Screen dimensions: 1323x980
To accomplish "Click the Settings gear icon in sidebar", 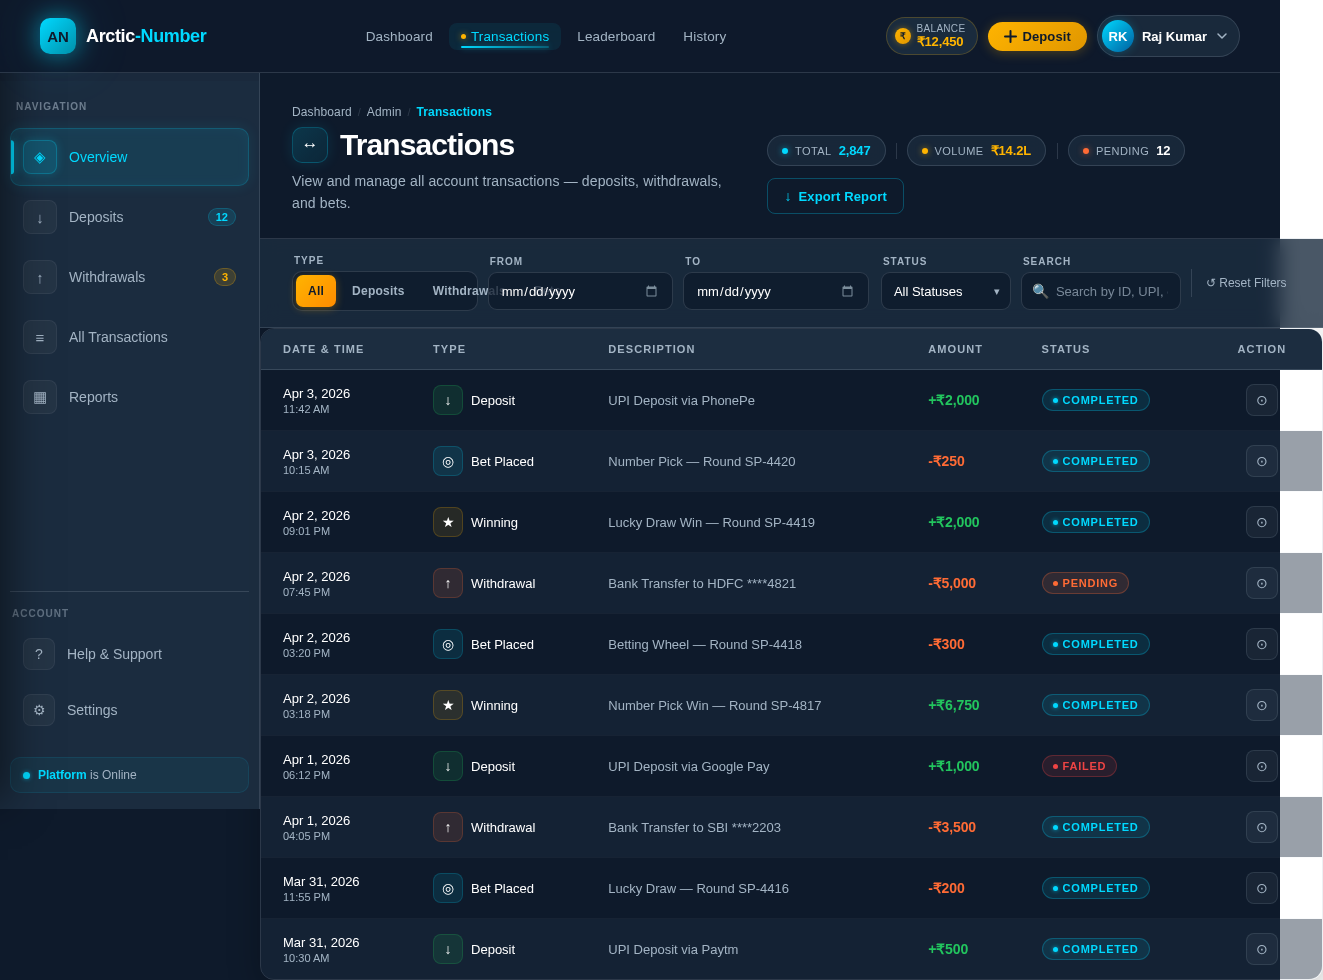I will click(39, 710).
